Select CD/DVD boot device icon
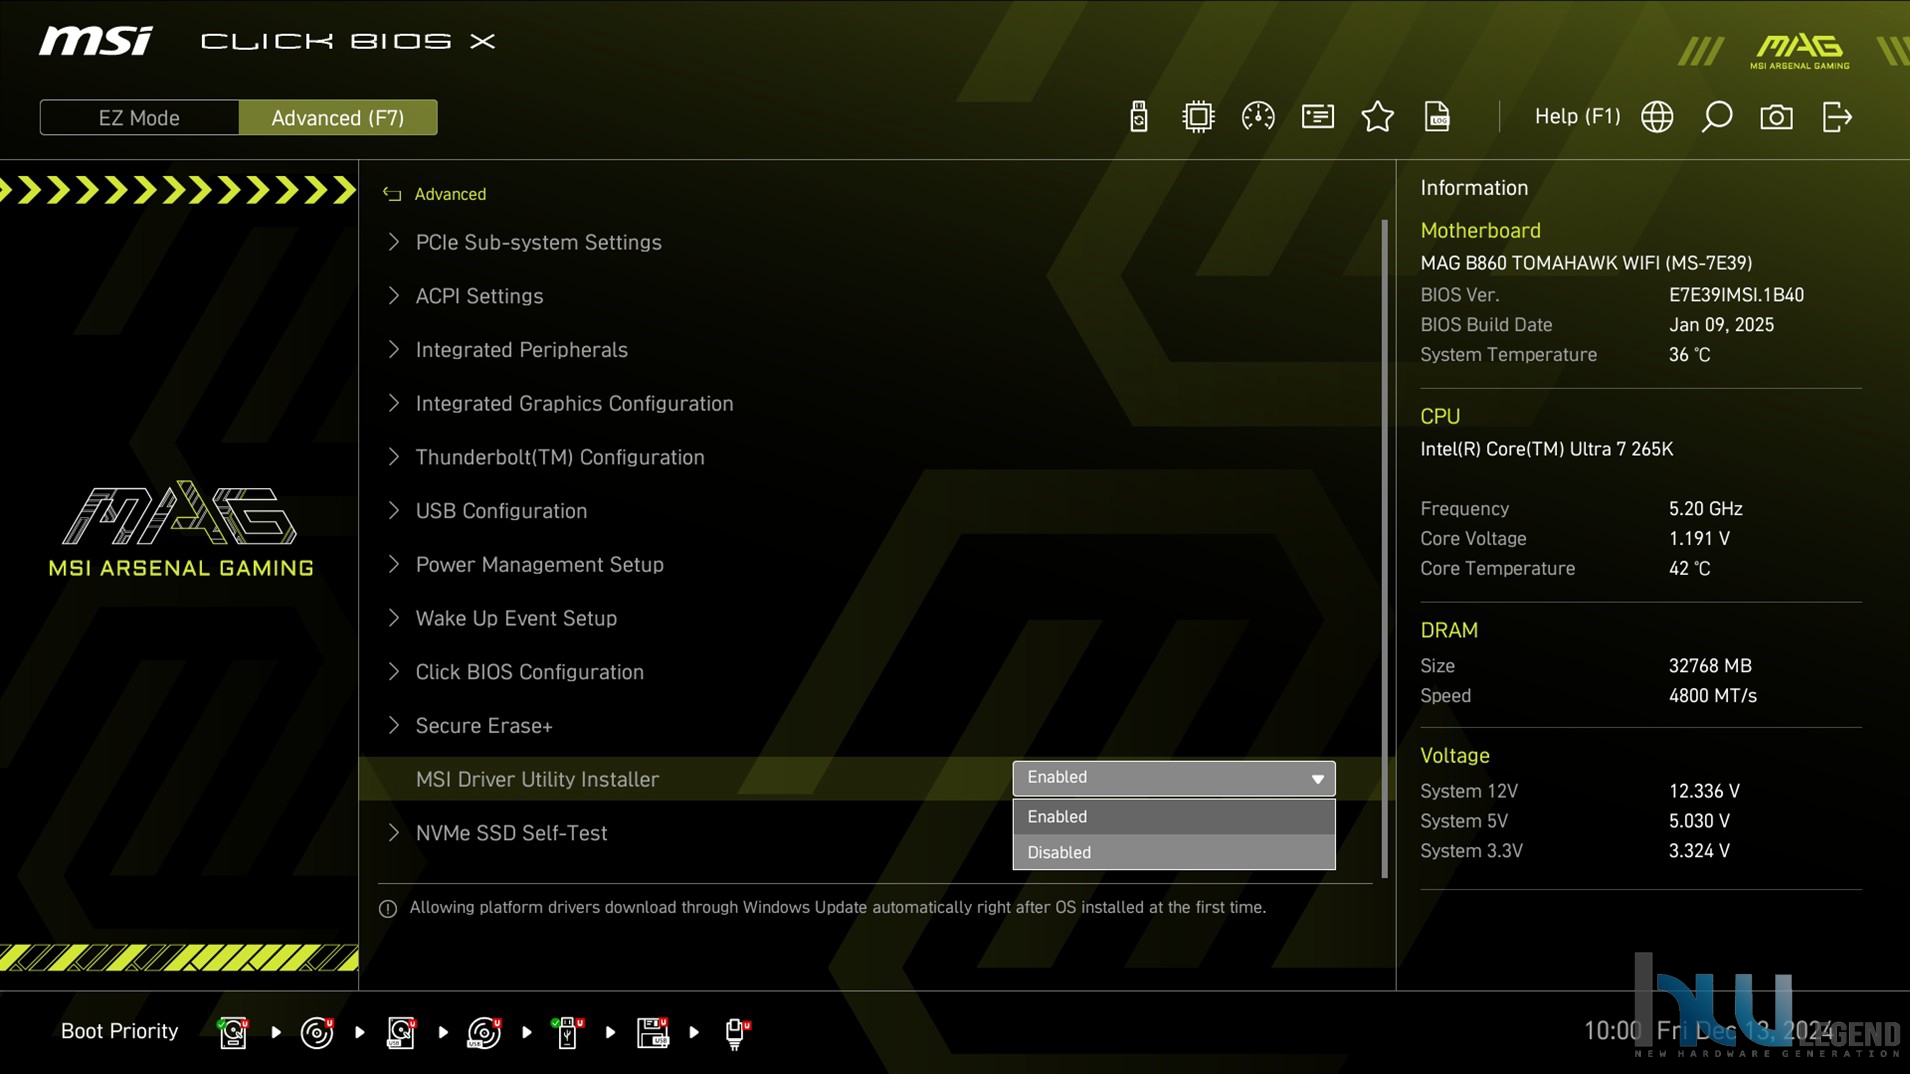The width and height of the screenshot is (1910, 1074). (317, 1032)
